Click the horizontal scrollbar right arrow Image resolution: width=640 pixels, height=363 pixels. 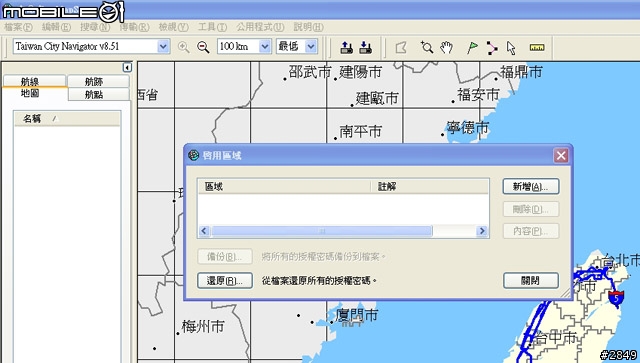pyautogui.click(x=482, y=231)
